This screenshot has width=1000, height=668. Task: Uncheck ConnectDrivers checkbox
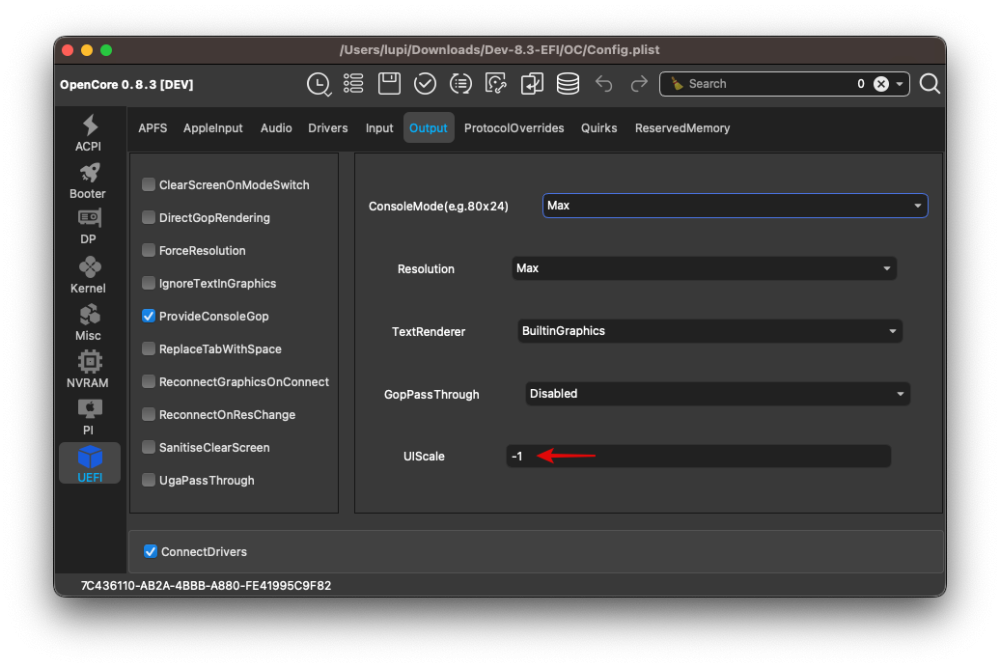coord(150,551)
